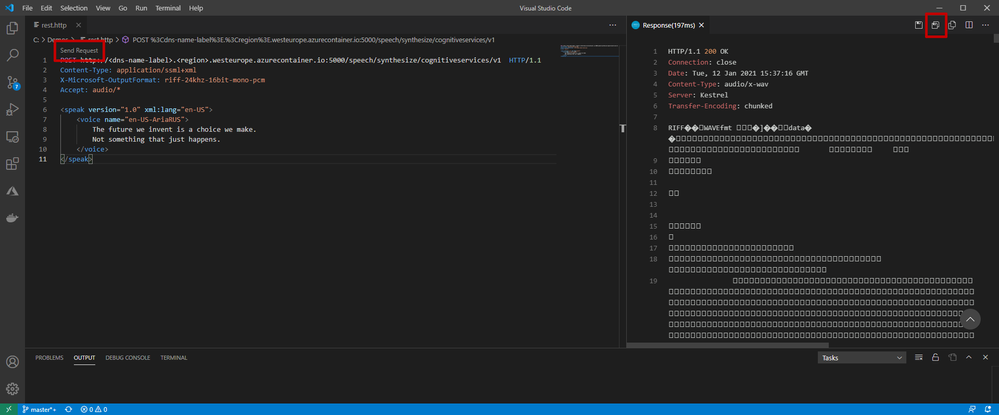Image resolution: width=999 pixels, height=415 pixels.
Task: Click 'Transfer-Encoding: chunked' response line
Action: click(720, 106)
